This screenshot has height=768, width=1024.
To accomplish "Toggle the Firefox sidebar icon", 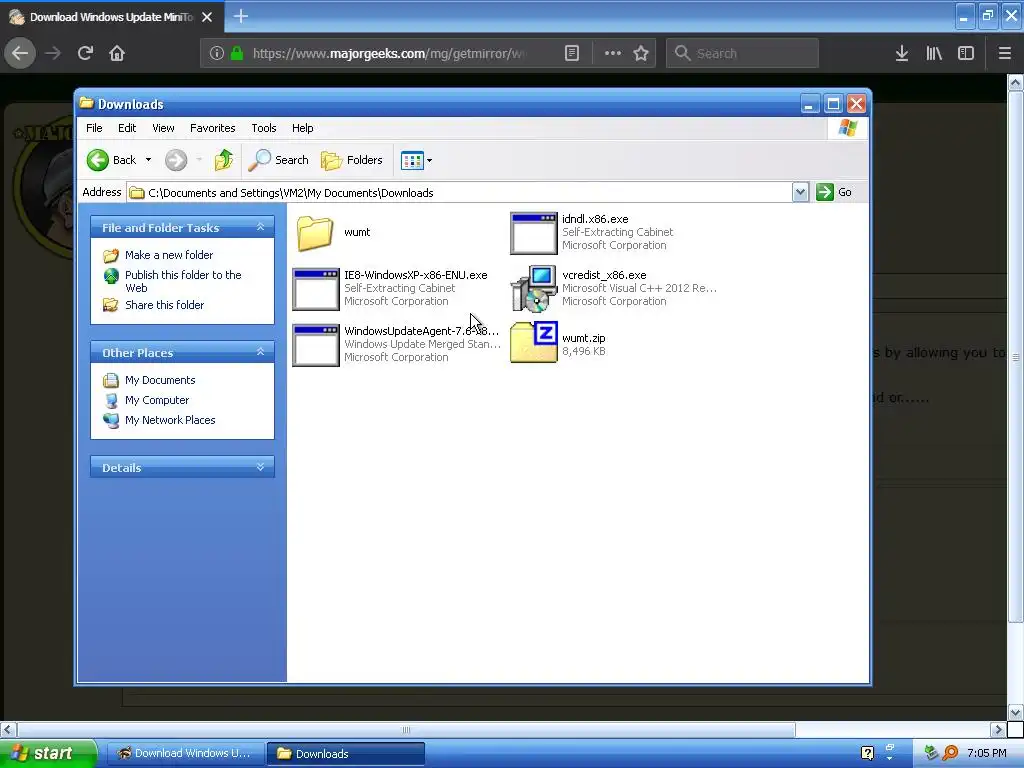I will click(x=966, y=53).
